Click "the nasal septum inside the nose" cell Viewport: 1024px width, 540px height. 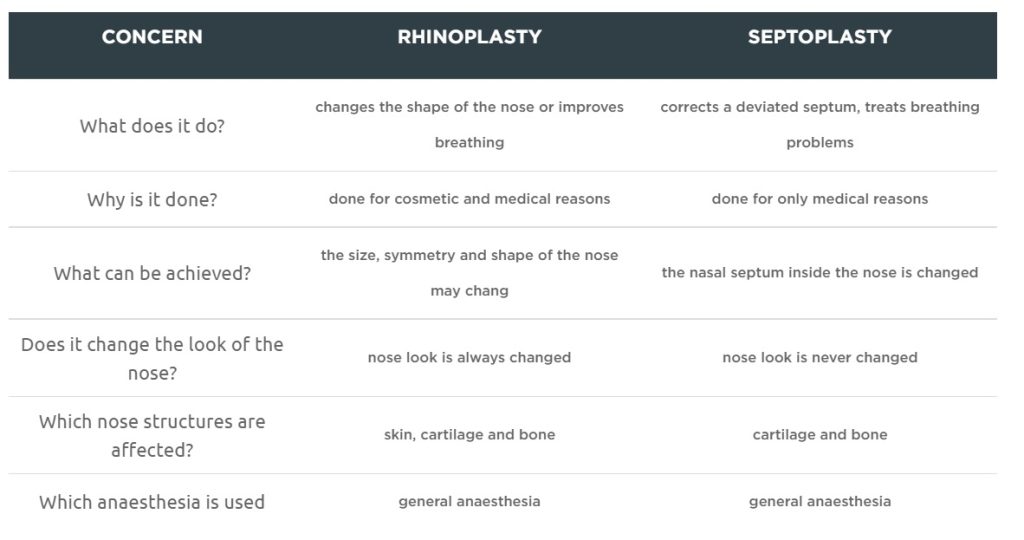click(x=819, y=272)
